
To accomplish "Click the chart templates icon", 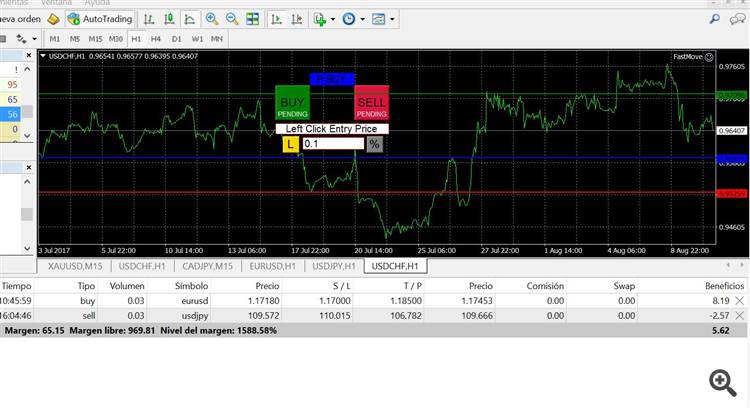I will click(378, 19).
